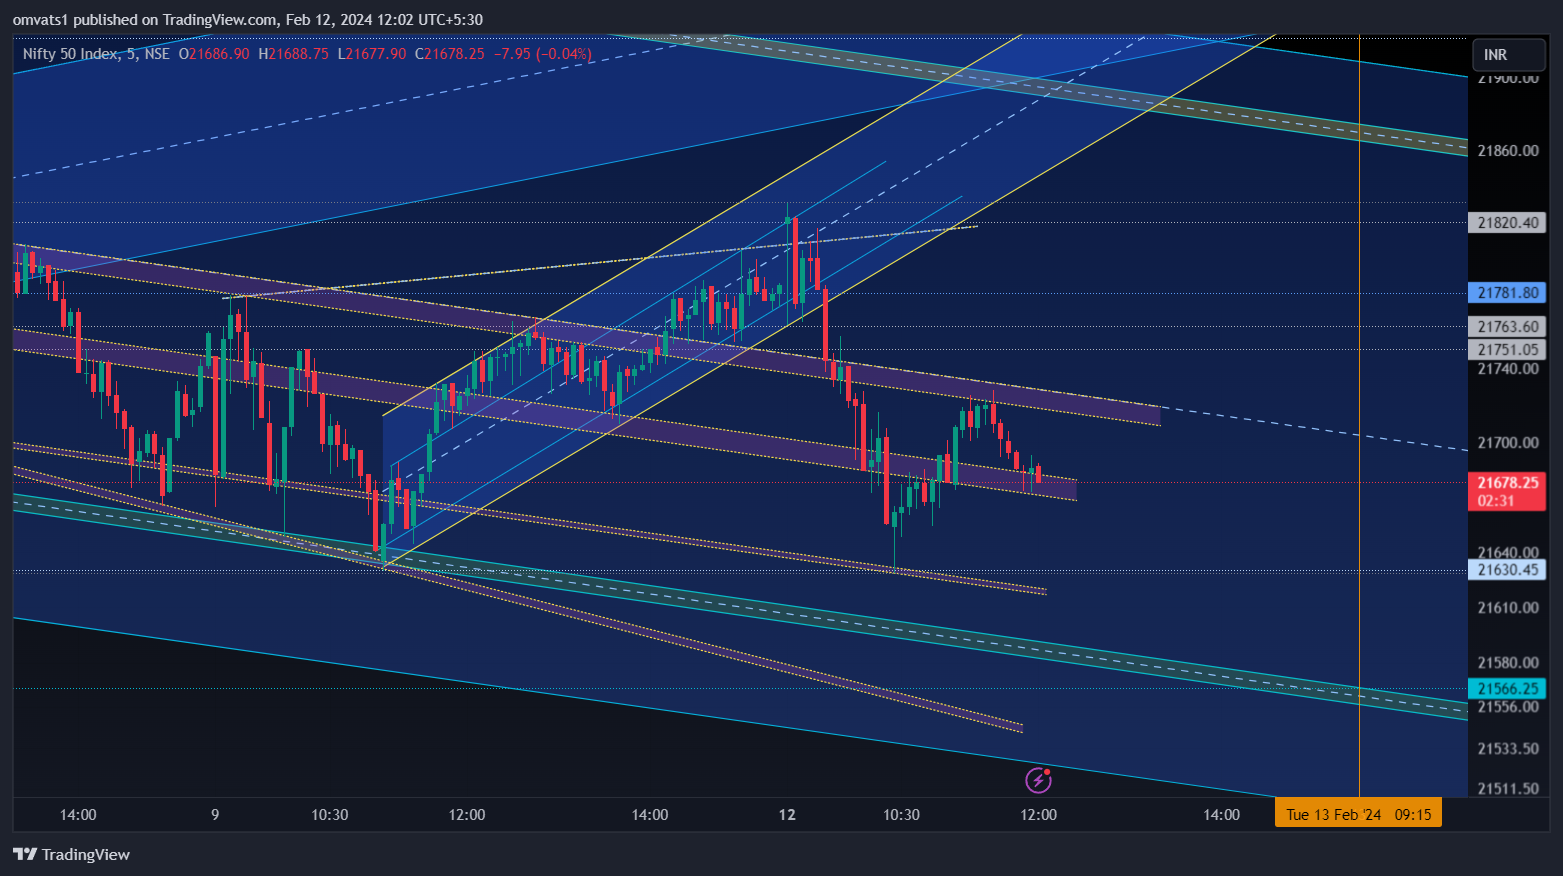Click the date 12 label on time axis

click(x=787, y=815)
